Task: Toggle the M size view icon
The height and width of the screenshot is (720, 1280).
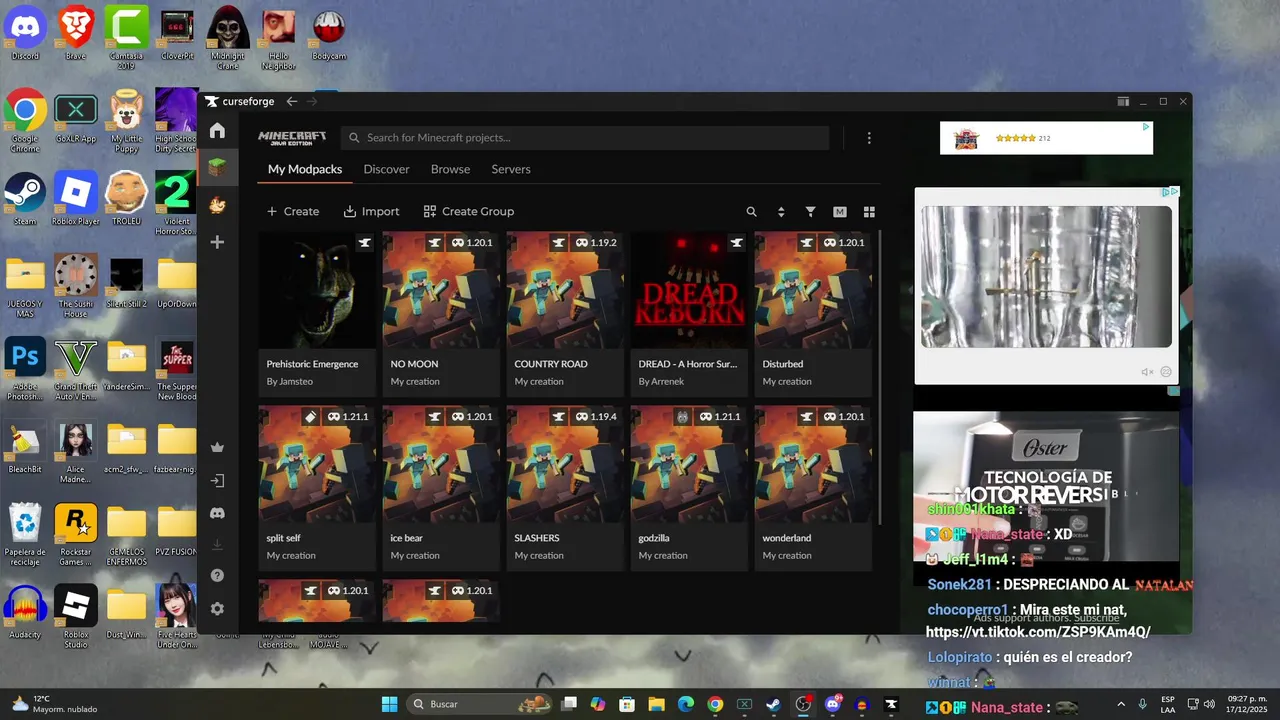Action: [840, 212]
